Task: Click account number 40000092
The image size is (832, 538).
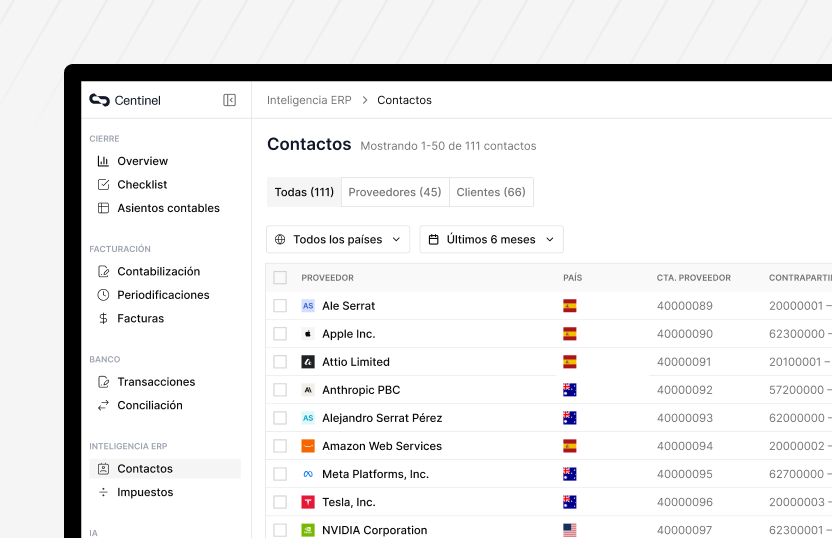Action: 684,390
